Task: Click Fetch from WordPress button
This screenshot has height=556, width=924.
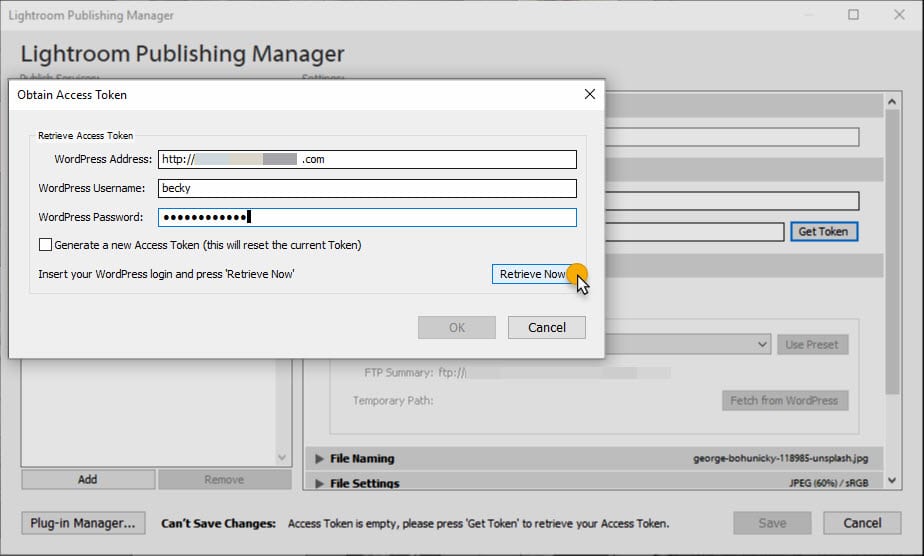Action: (x=785, y=401)
